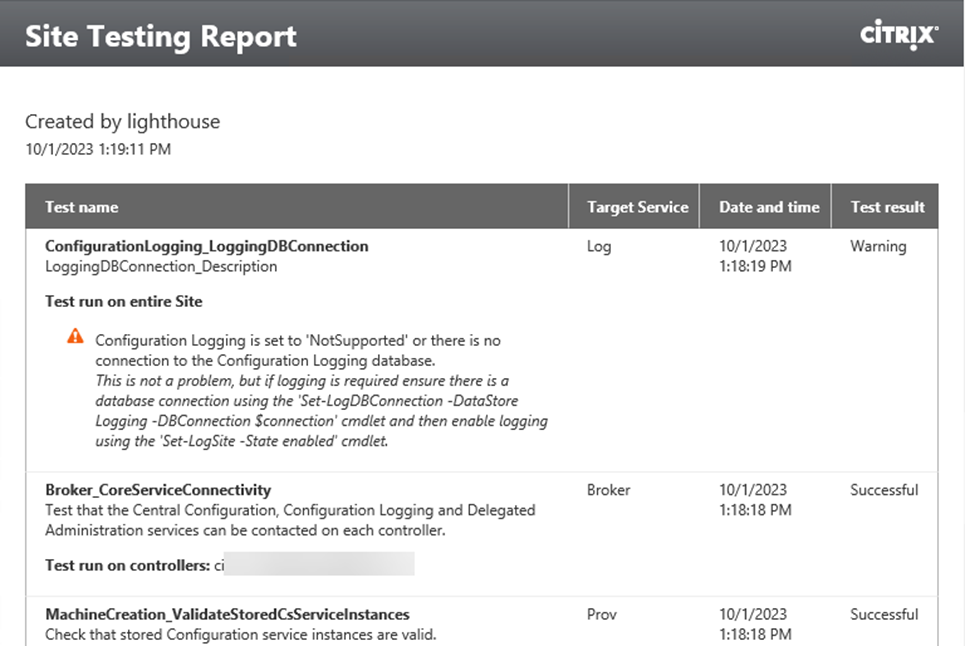Click the Broker test description about Central Configuration

(x=290, y=520)
